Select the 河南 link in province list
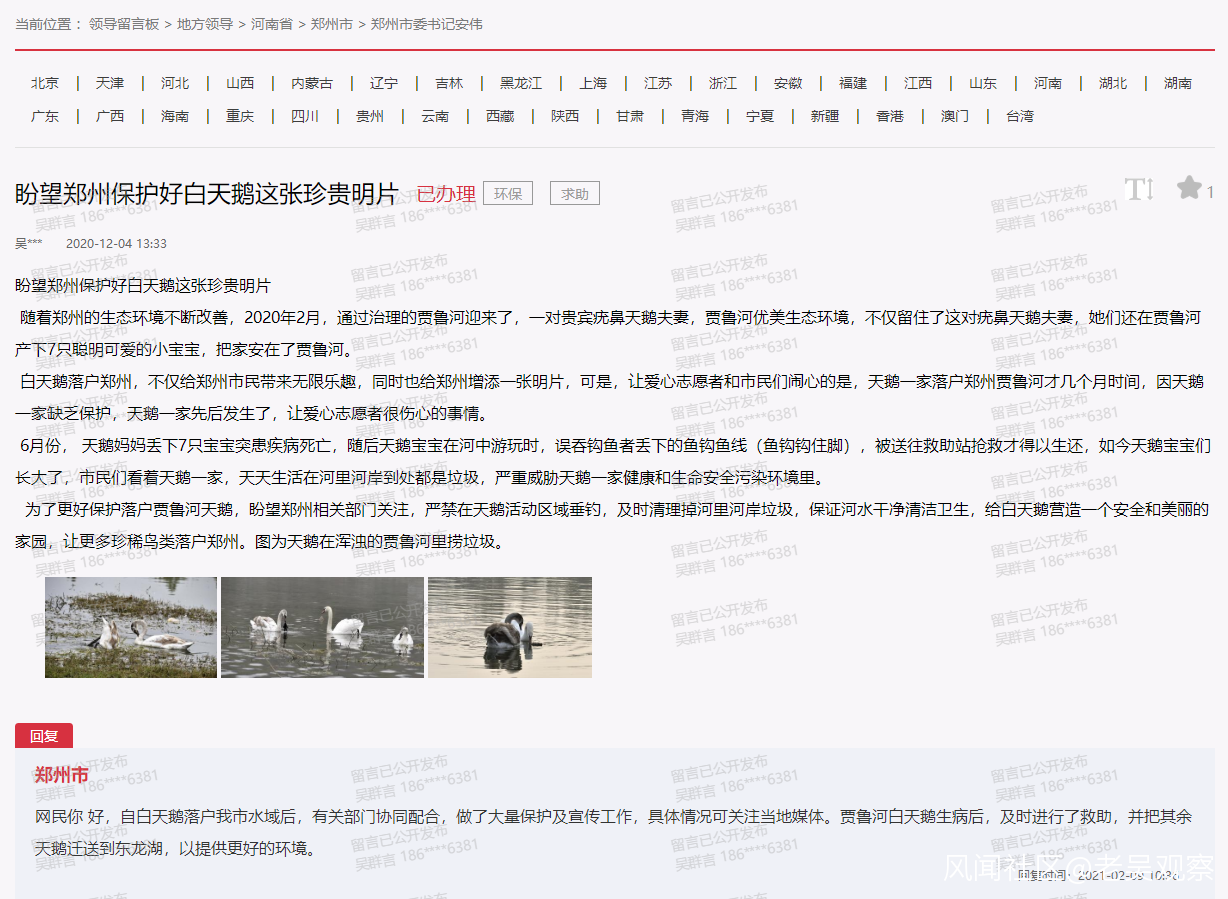This screenshot has width=1228, height=899. [x=1048, y=83]
